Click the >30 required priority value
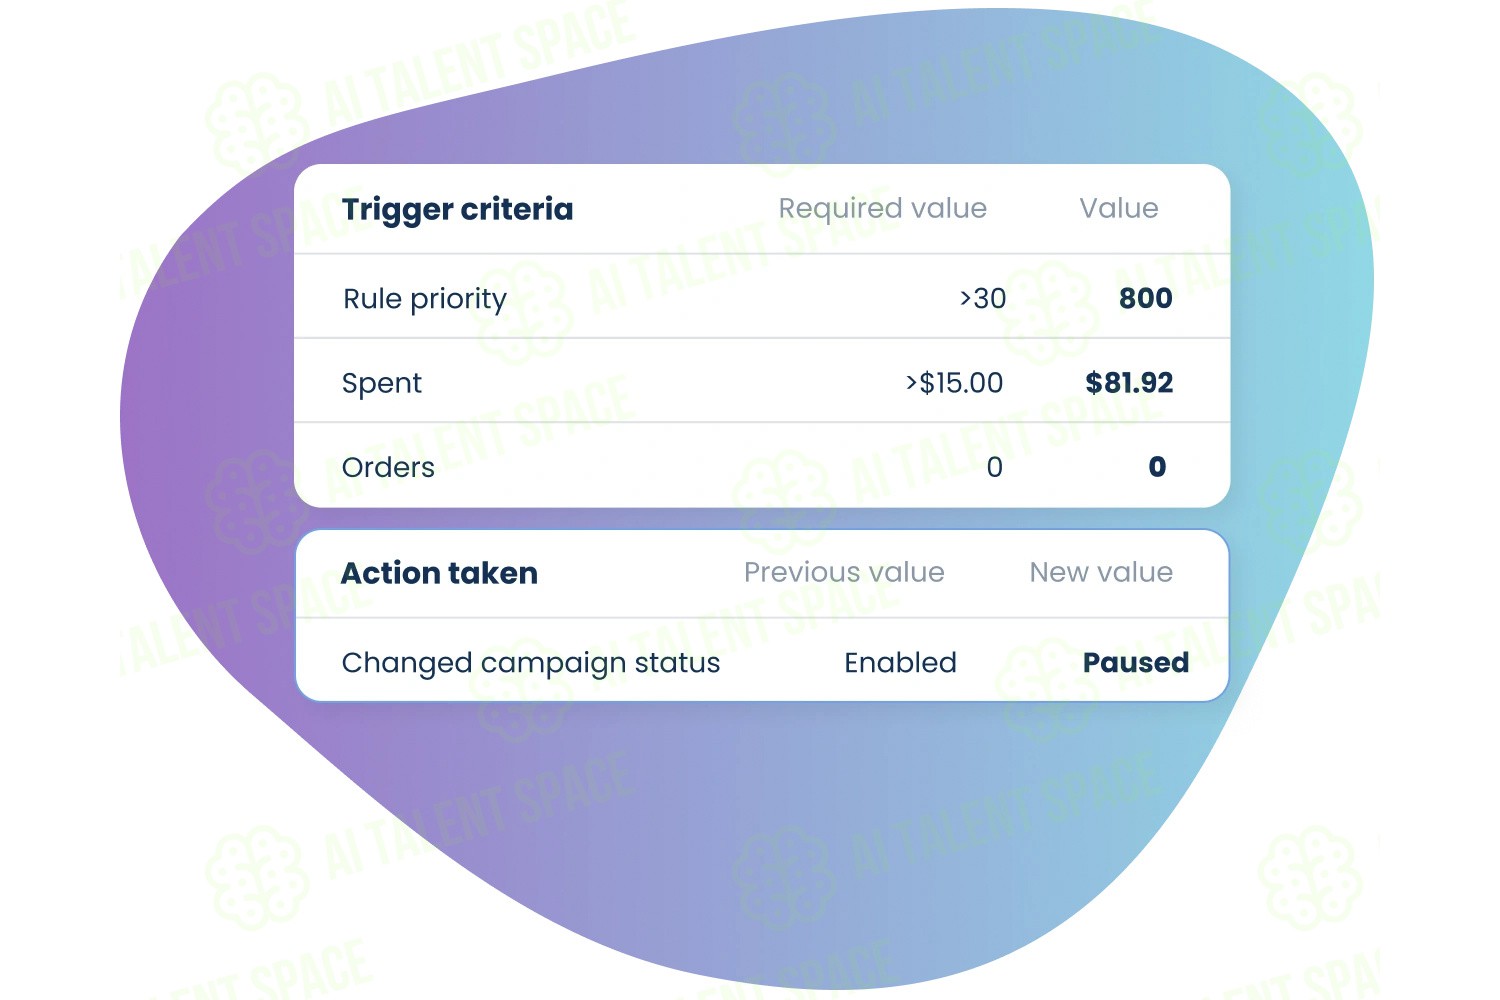 pos(983,298)
